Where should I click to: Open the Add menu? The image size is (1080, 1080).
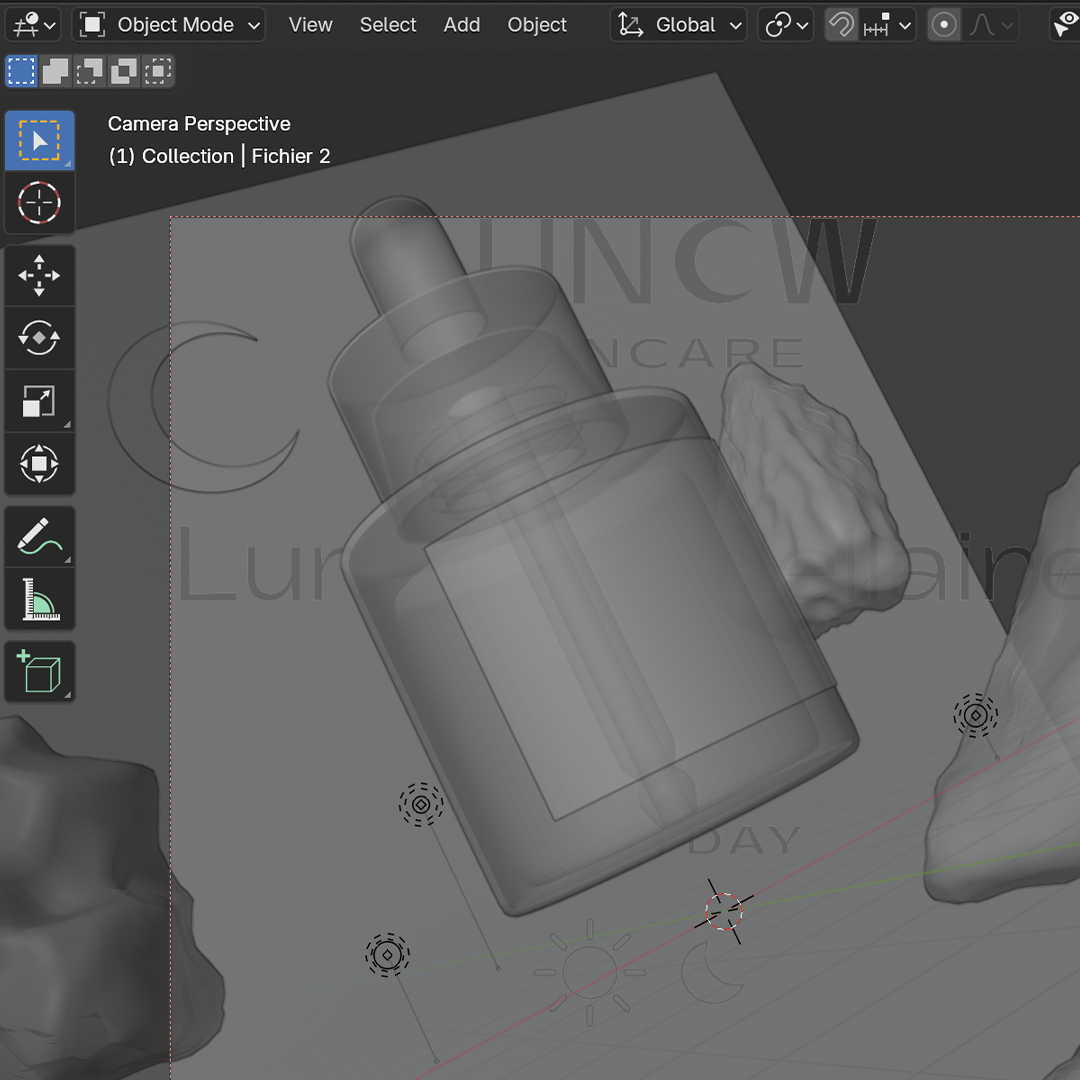(x=461, y=25)
